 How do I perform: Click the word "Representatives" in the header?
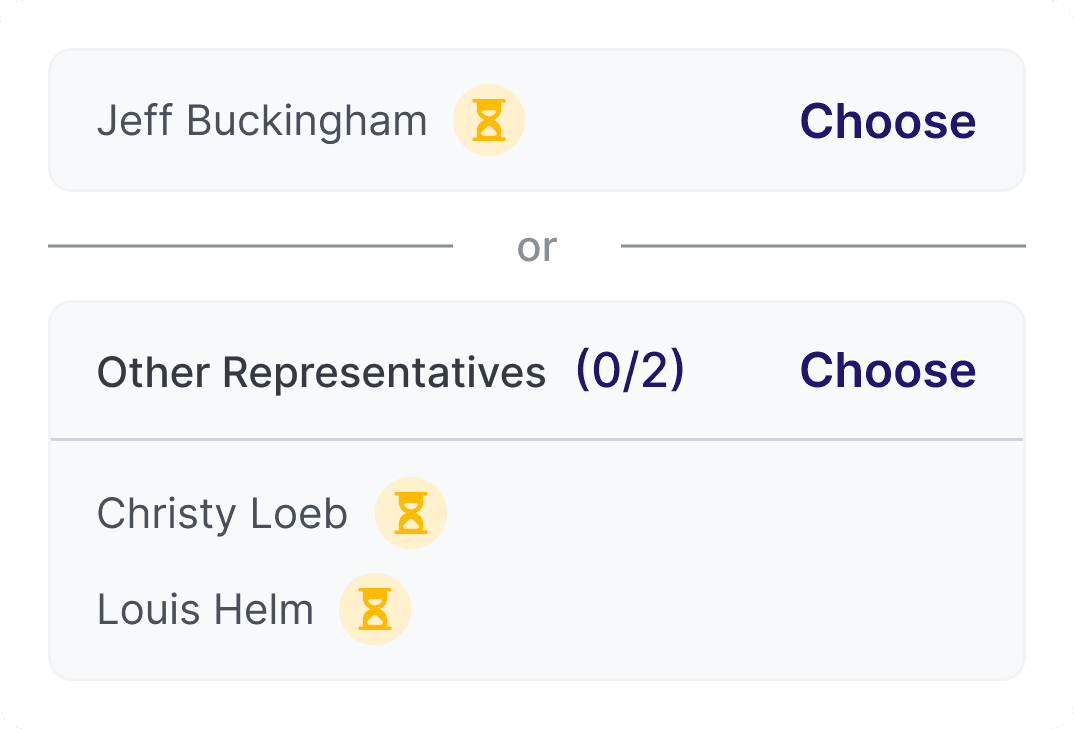(x=384, y=372)
